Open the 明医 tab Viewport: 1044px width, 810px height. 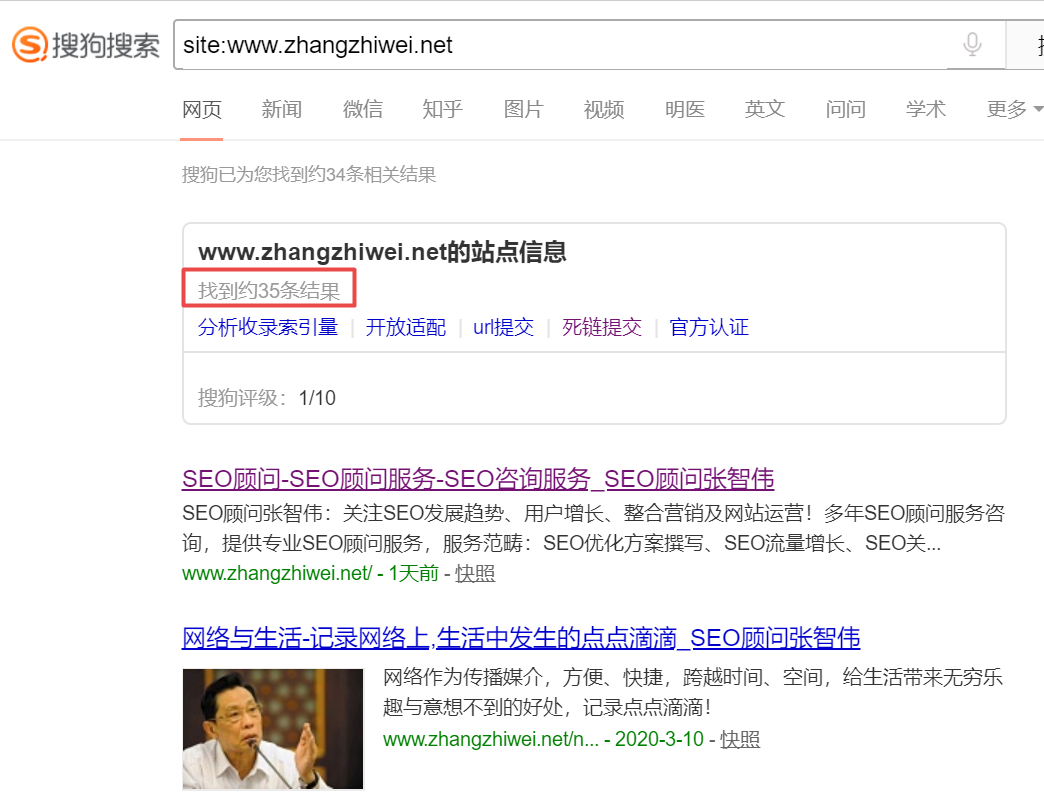point(685,109)
